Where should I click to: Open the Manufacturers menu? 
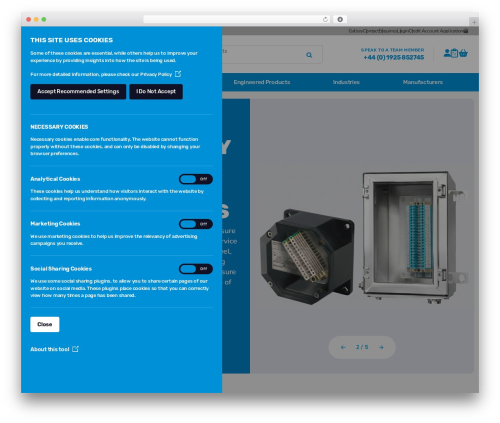tap(423, 82)
